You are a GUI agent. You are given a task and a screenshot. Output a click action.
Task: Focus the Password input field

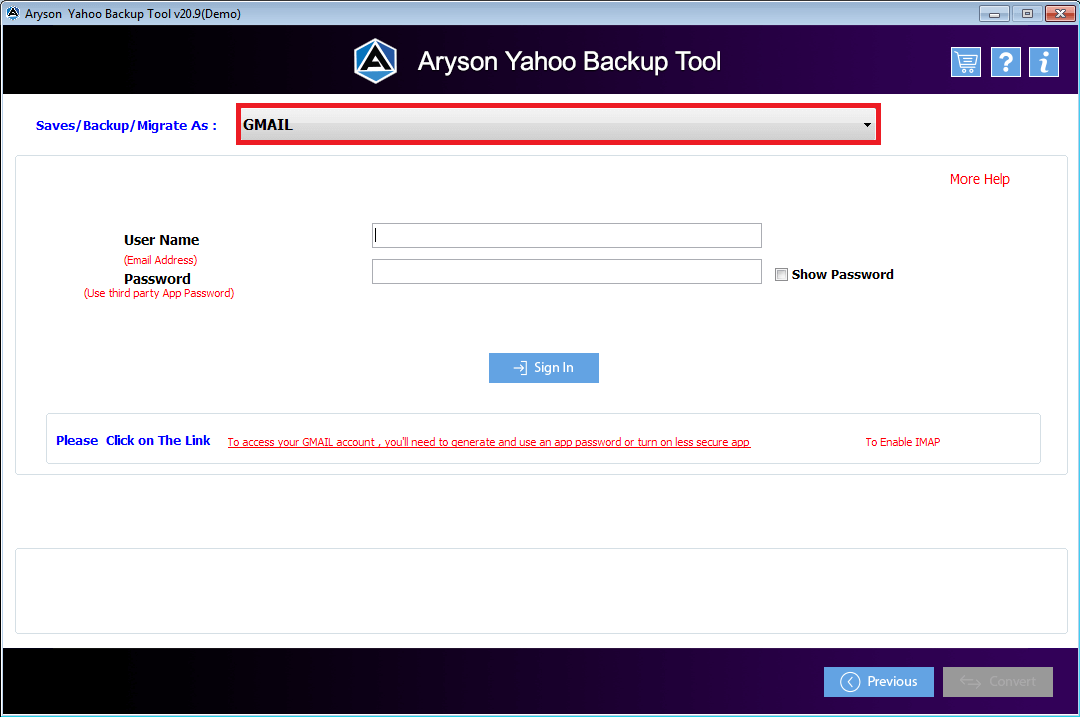(x=567, y=271)
